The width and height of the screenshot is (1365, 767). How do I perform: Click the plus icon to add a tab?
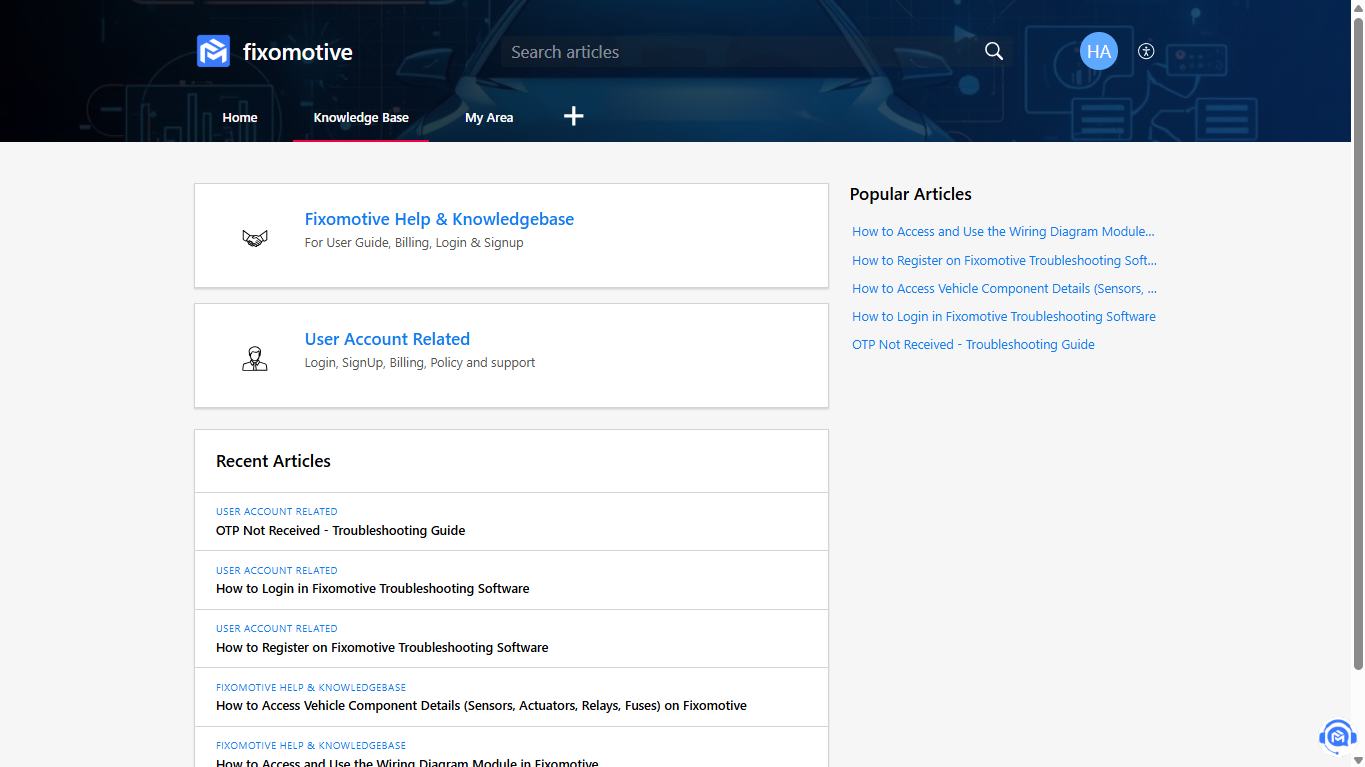(x=573, y=116)
